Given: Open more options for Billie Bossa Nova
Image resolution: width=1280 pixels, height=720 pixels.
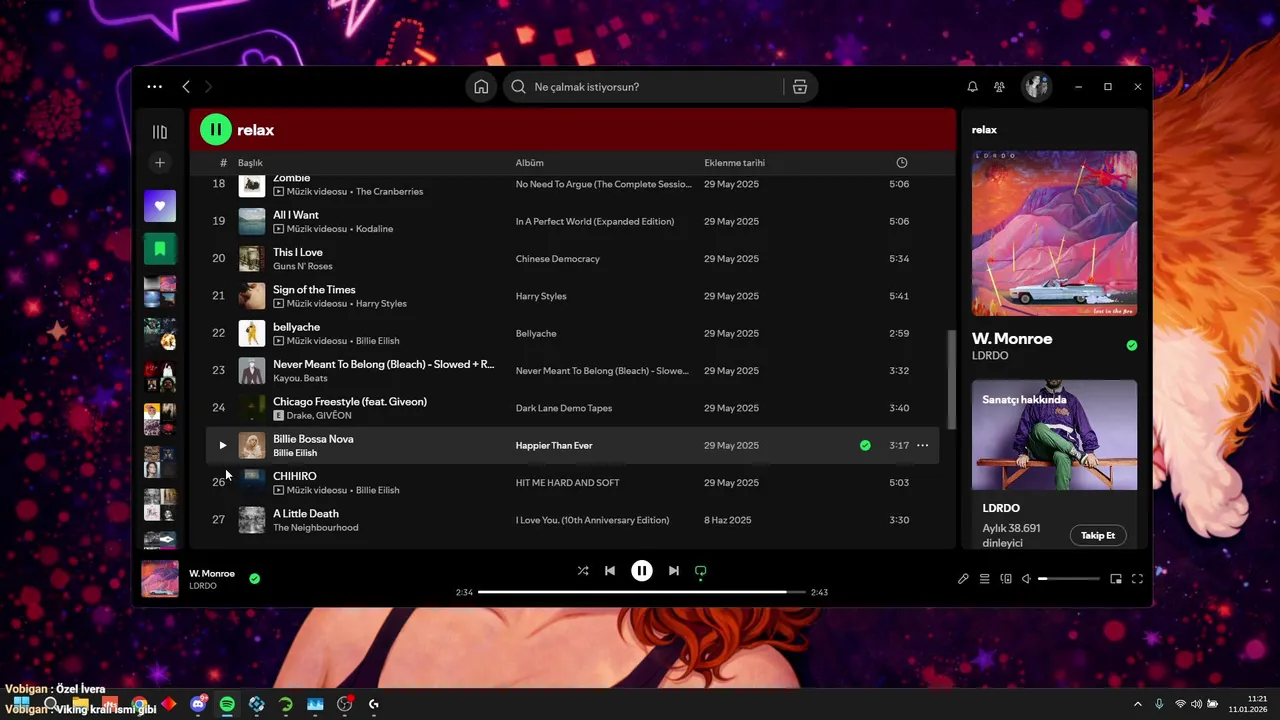Looking at the screenshot, I should (922, 445).
